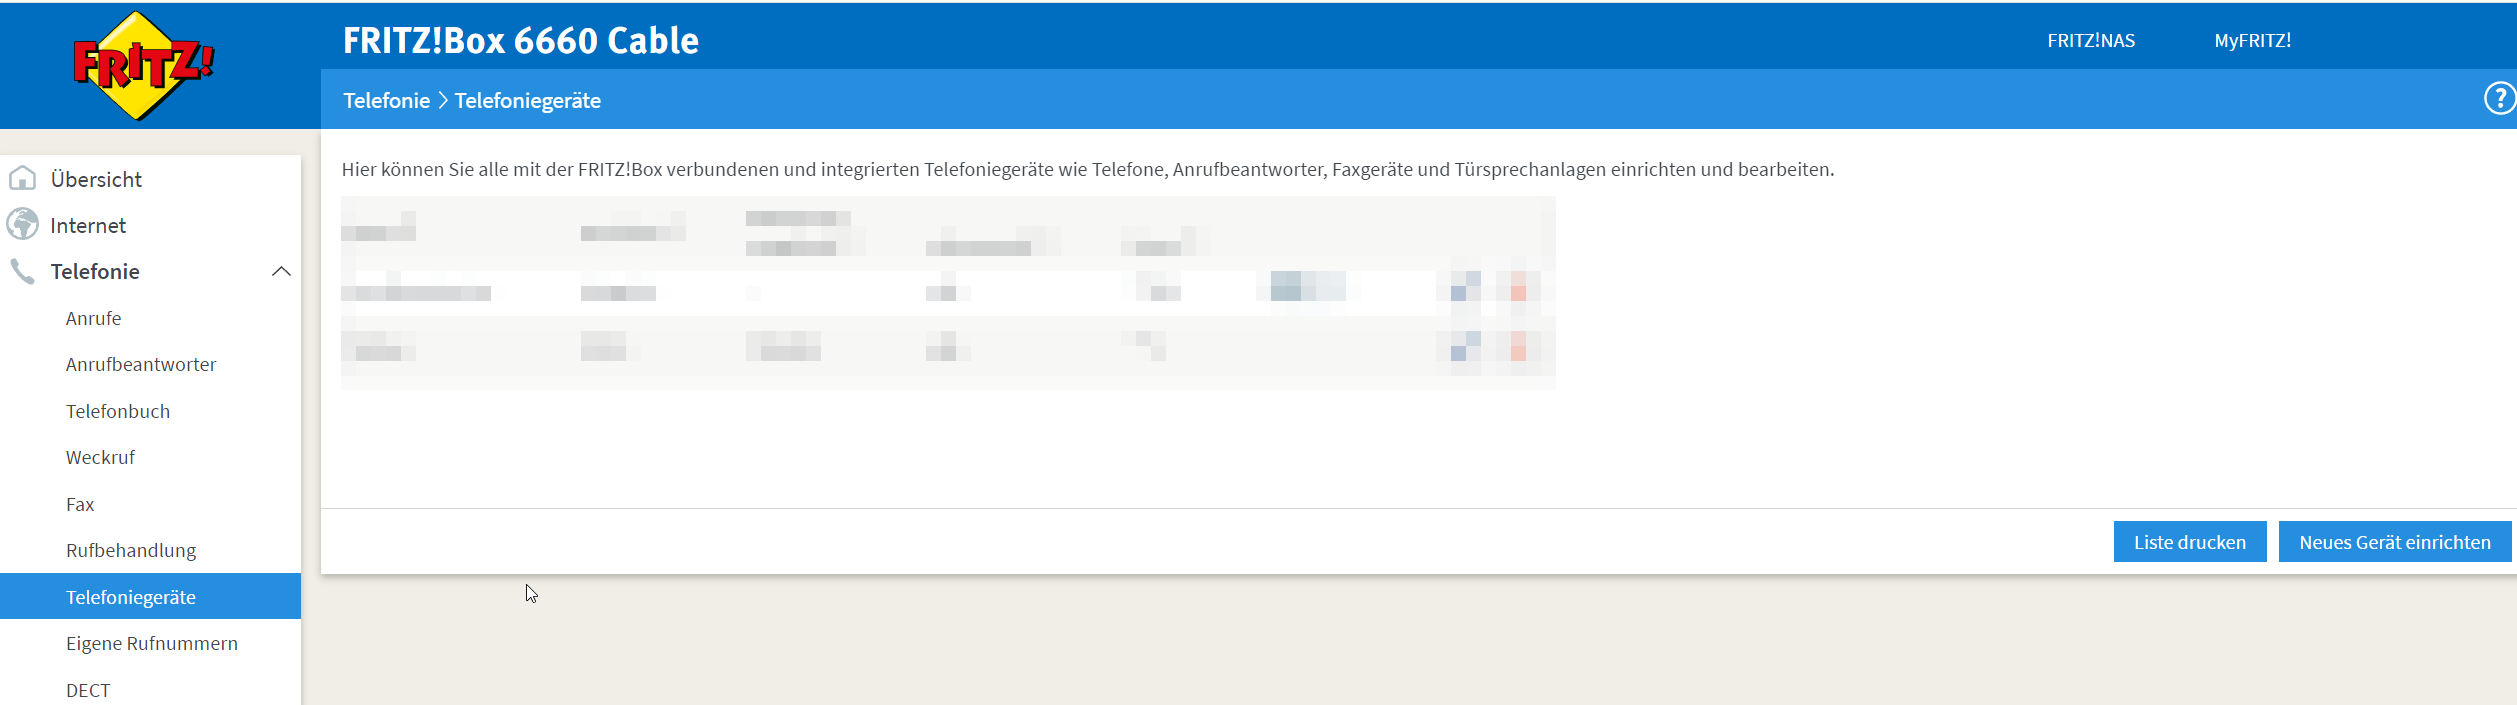Viewport: 2517px width, 705px height.
Task: Click the Internet globe icon
Action: click(x=22, y=225)
